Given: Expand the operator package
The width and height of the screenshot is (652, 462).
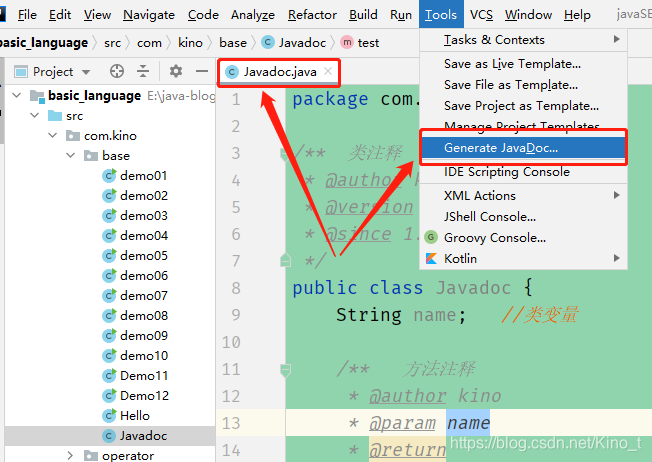Looking at the screenshot, I should click(x=70, y=456).
